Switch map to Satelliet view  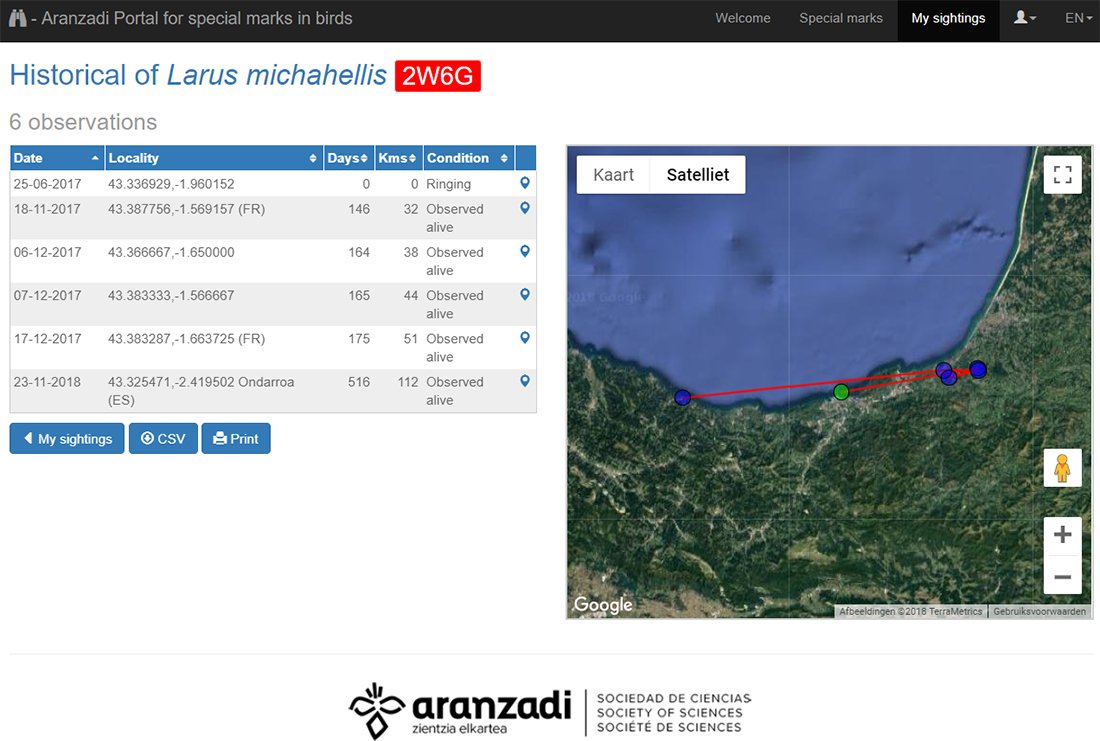(x=698, y=175)
